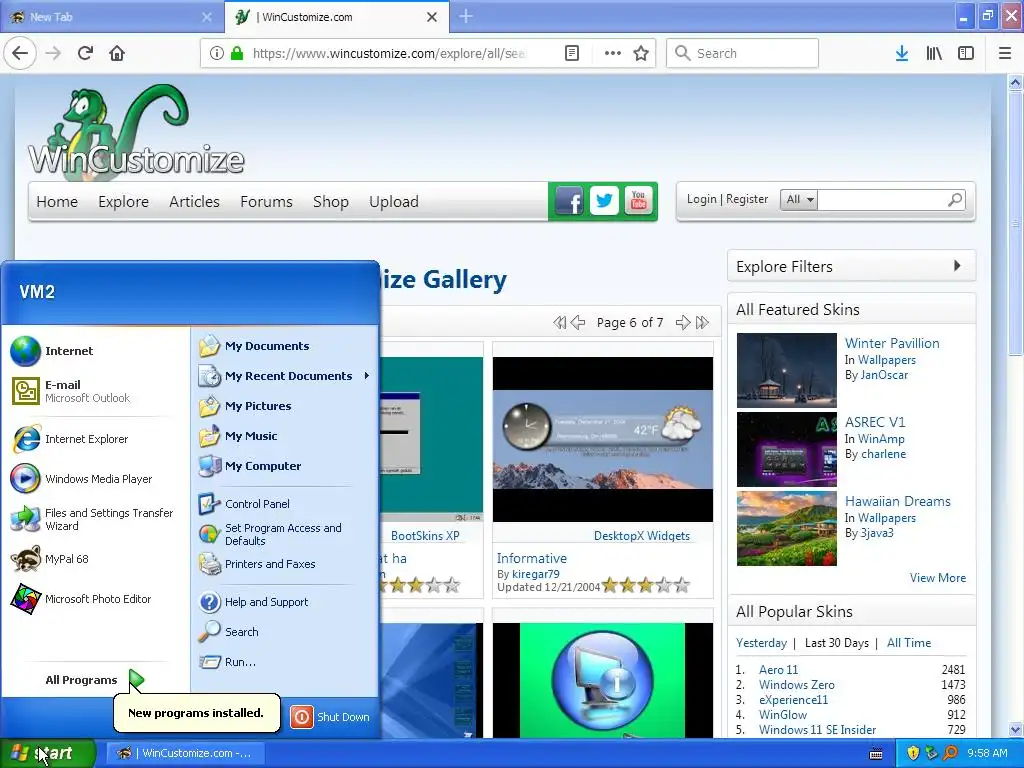Image resolution: width=1024 pixels, height=768 pixels.
Task: Visit WinCustomize Twitter icon
Action: pos(604,201)
